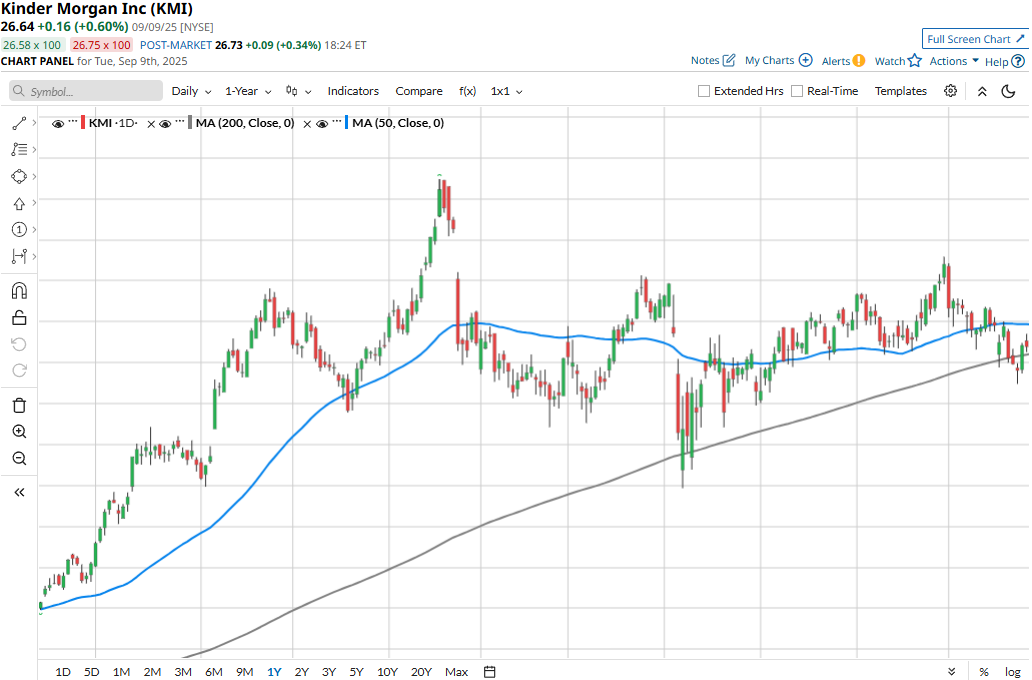This screenshot has width=1032, height=680.
Task: Select the 6M time range
Action: (213, 671)
